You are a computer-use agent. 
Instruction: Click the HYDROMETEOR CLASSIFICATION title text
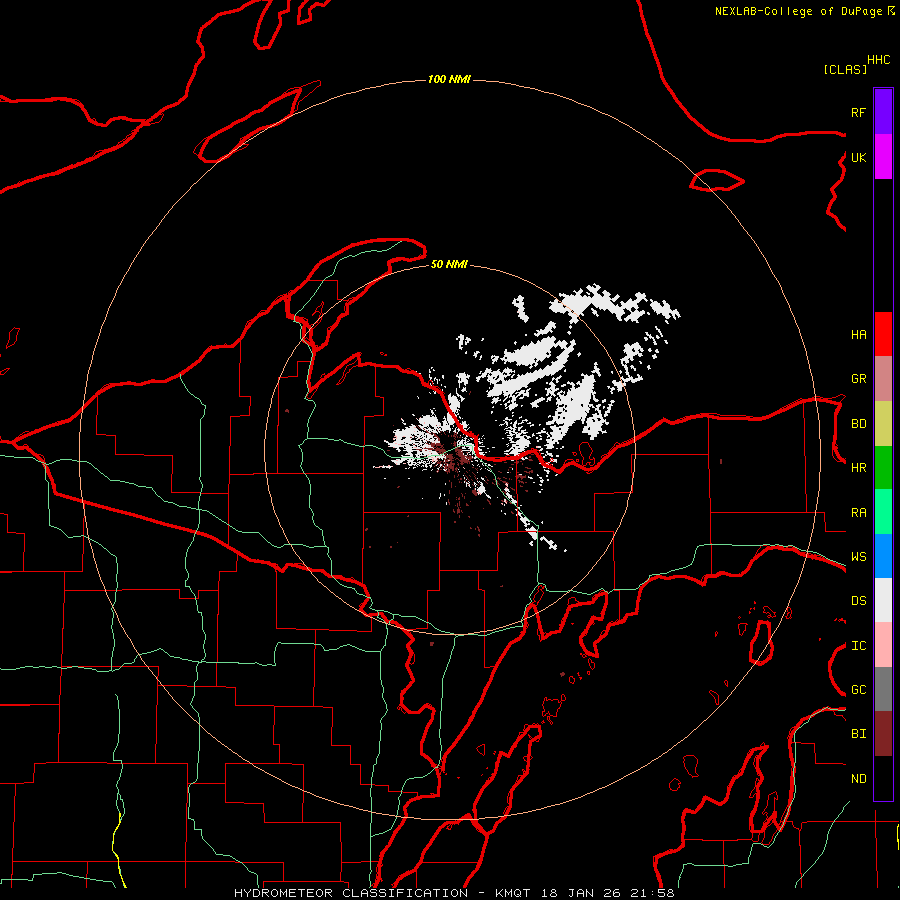(x=351, y=893)
